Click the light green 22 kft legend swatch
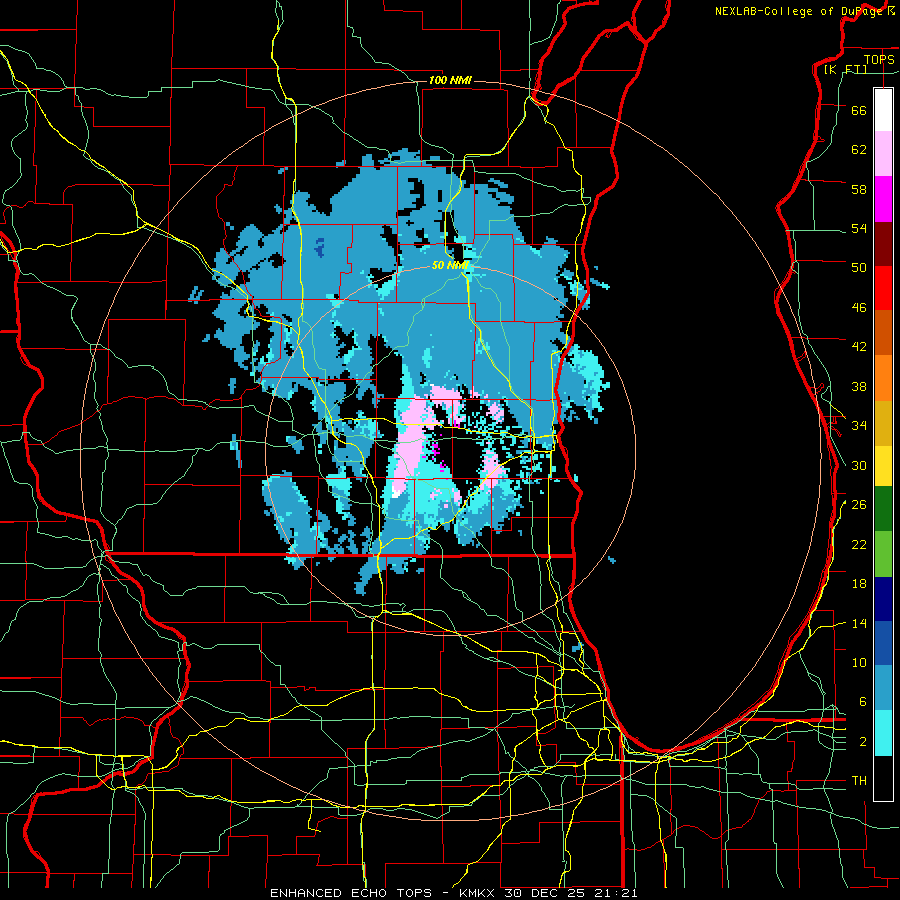The width and height of the screenshot is (900, 900). click(x=883, y=553)
